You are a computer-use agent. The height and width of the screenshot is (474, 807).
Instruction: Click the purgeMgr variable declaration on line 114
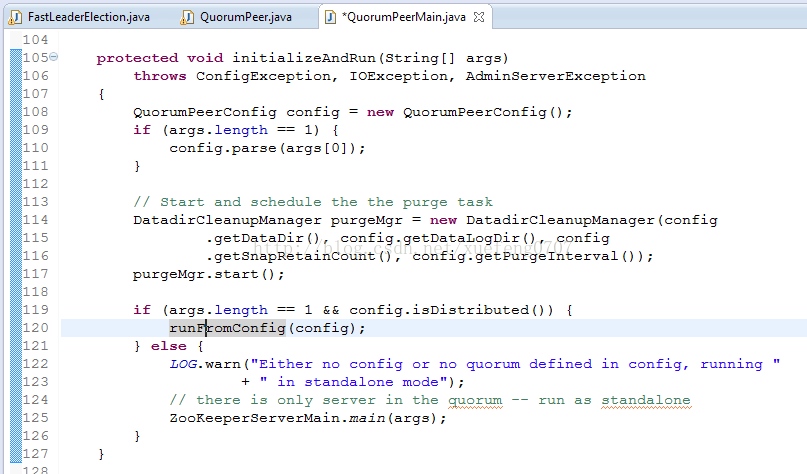pos(366,220)
